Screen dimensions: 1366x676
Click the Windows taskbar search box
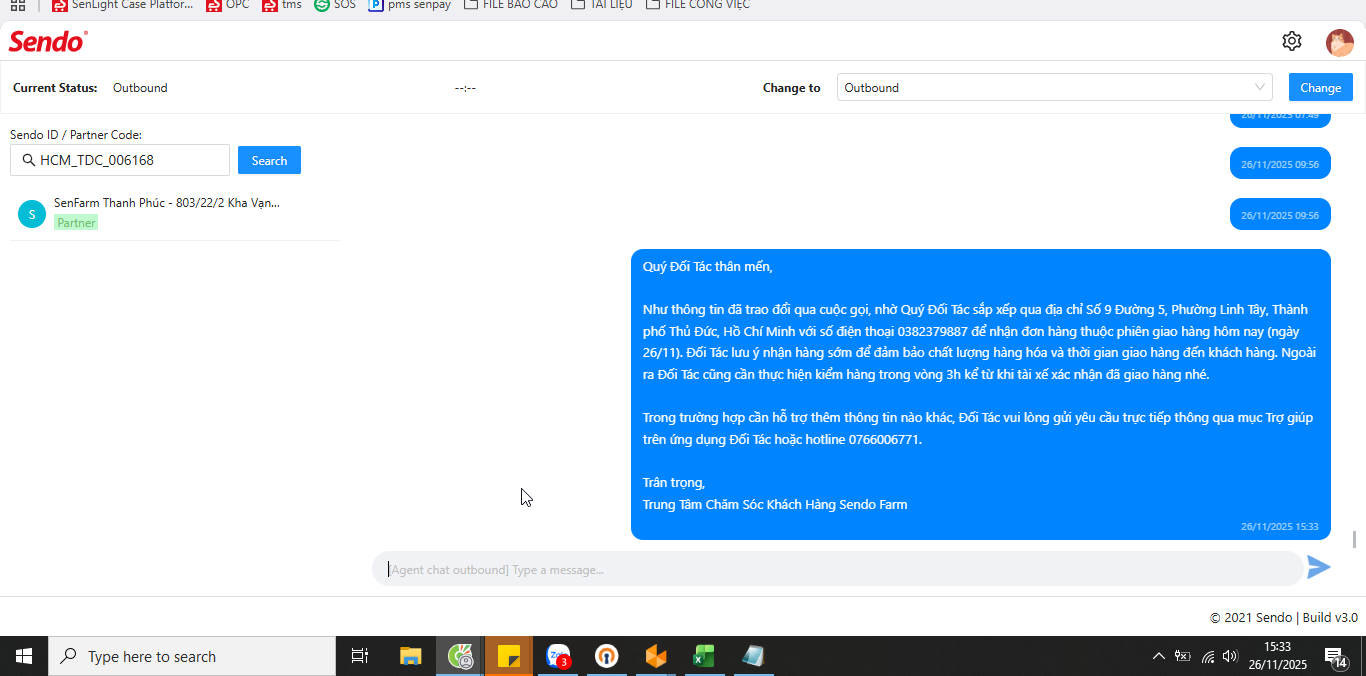(x=192, y=656)
